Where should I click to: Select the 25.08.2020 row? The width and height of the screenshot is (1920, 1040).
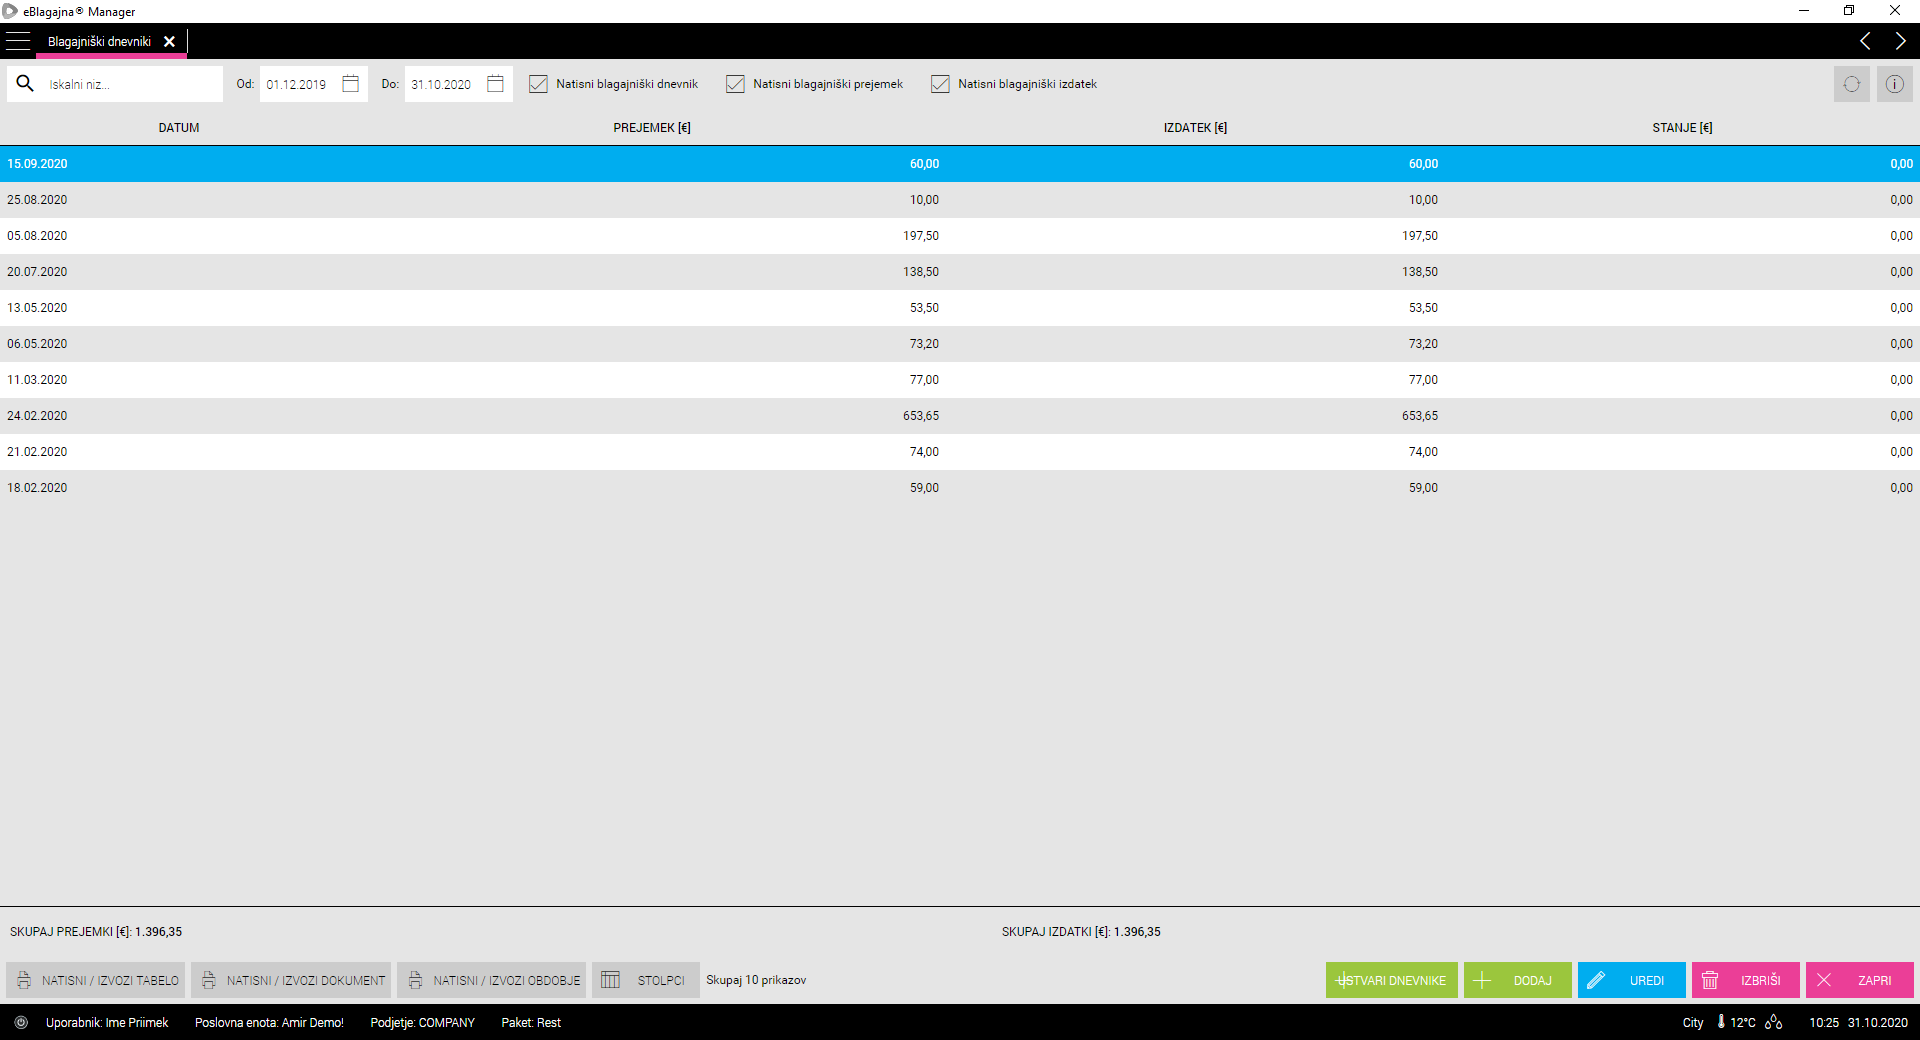[960, 200]
